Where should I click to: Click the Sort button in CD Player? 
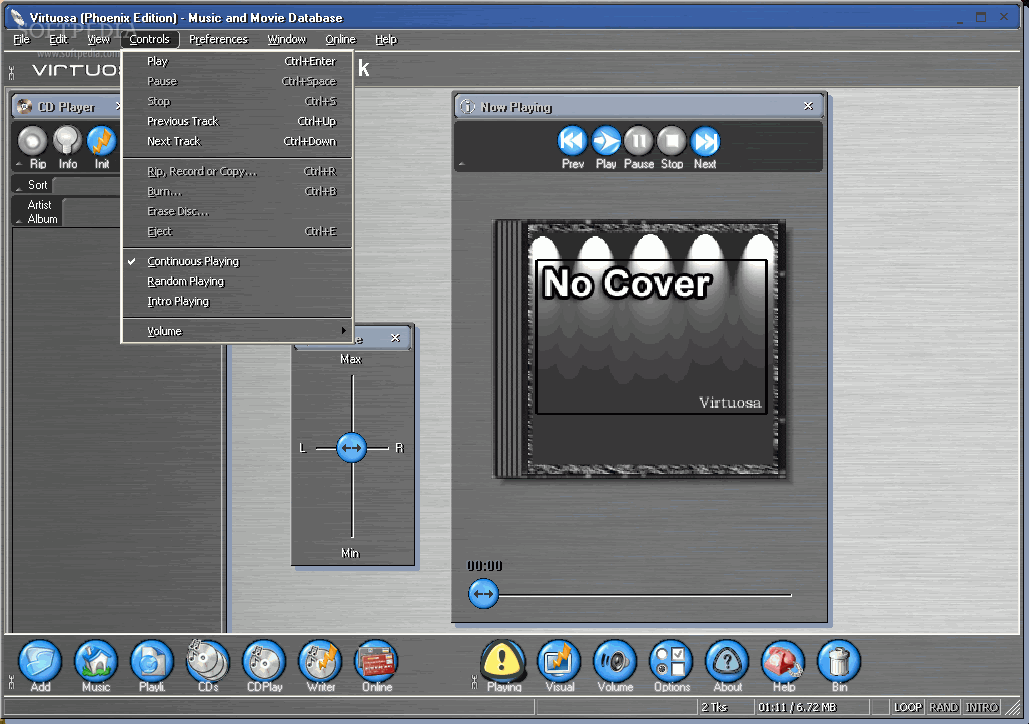(37, 185)
